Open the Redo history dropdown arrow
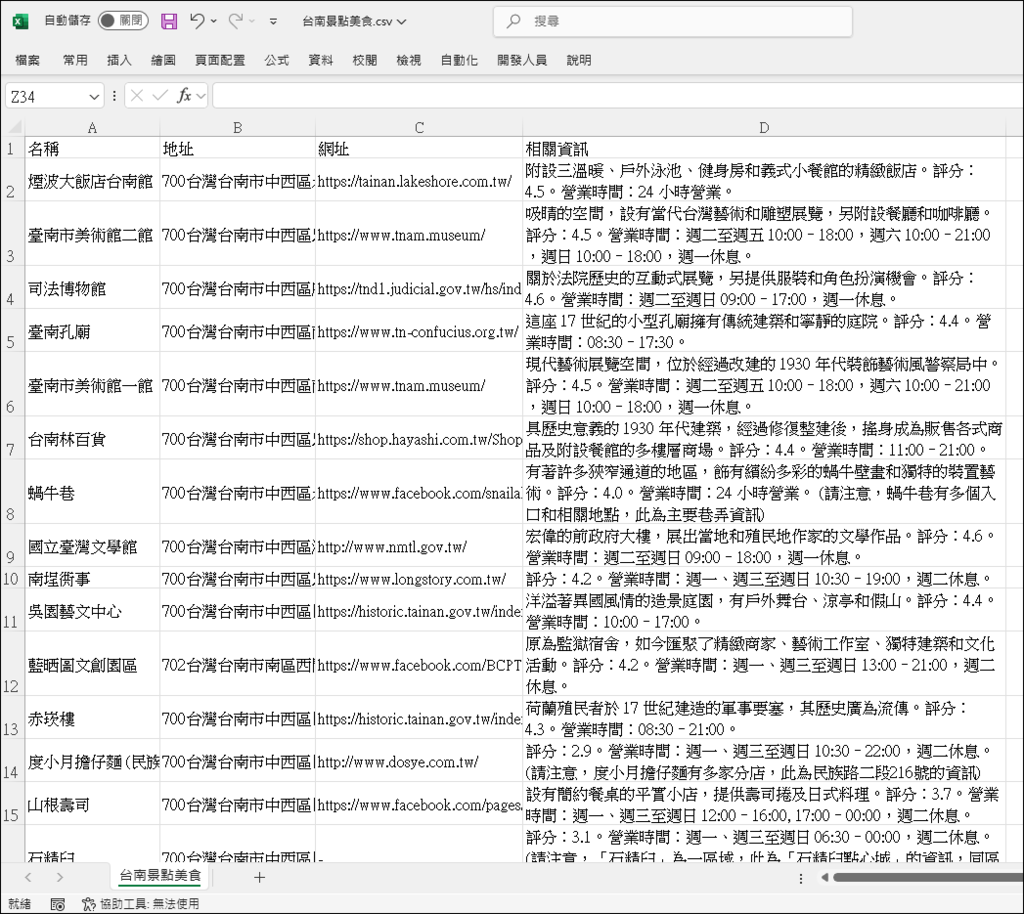This screenshot has width=1024, height=914. 252,22
